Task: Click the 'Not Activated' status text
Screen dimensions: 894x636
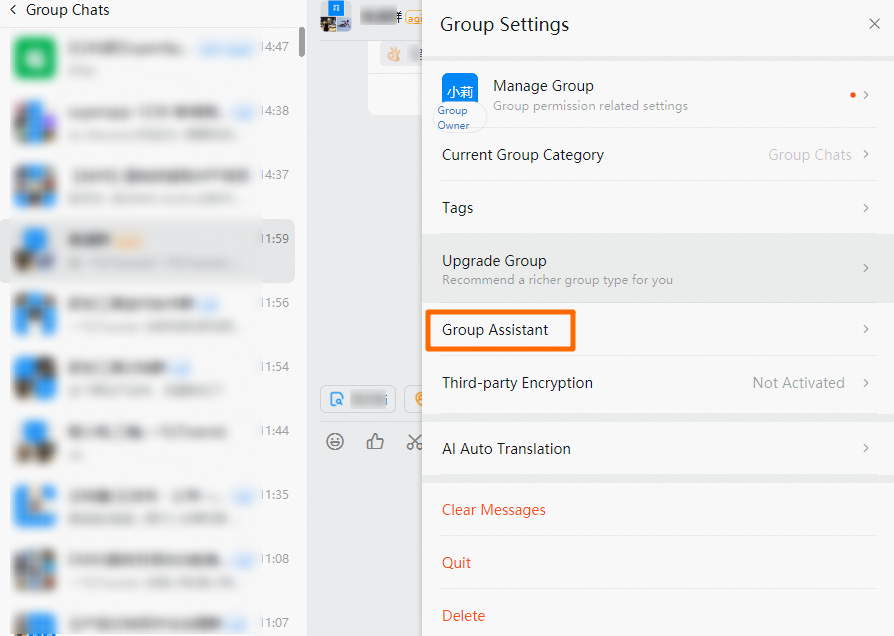Action: point(798,383)
